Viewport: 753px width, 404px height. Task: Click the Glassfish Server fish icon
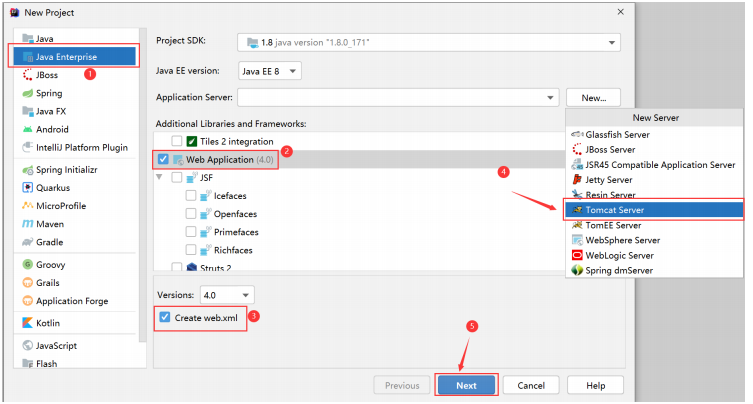pyautogui.click(x=577, y=135)
